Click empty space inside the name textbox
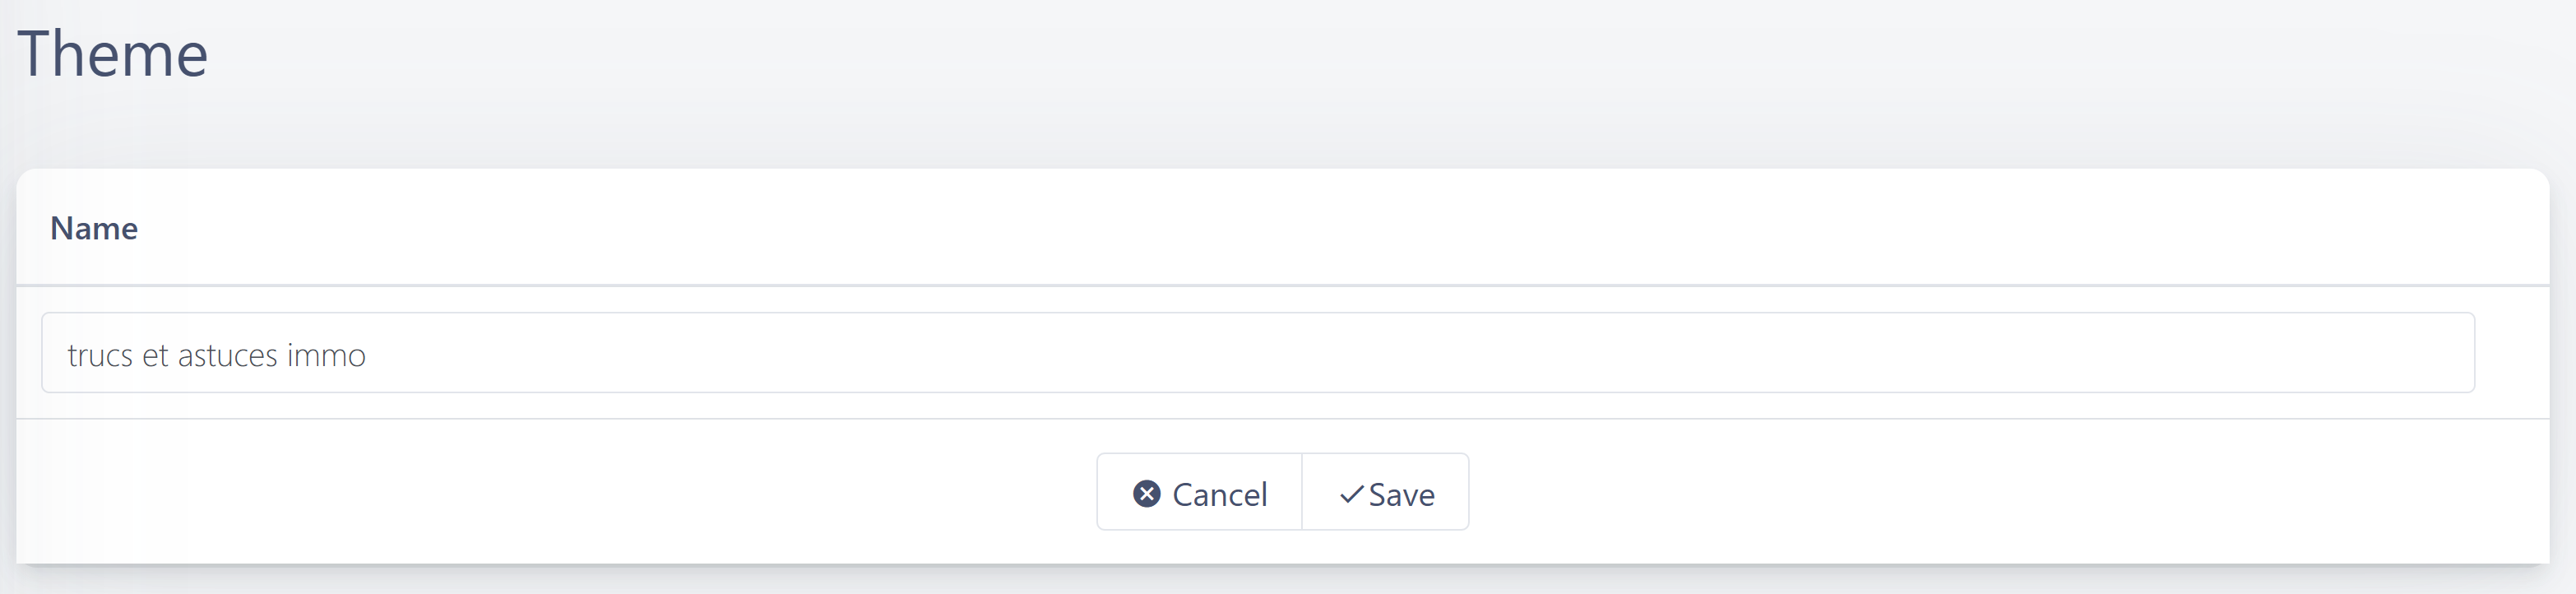Image resolution: width=2576 pixels, height=594 pixels. click(1400, 353)
